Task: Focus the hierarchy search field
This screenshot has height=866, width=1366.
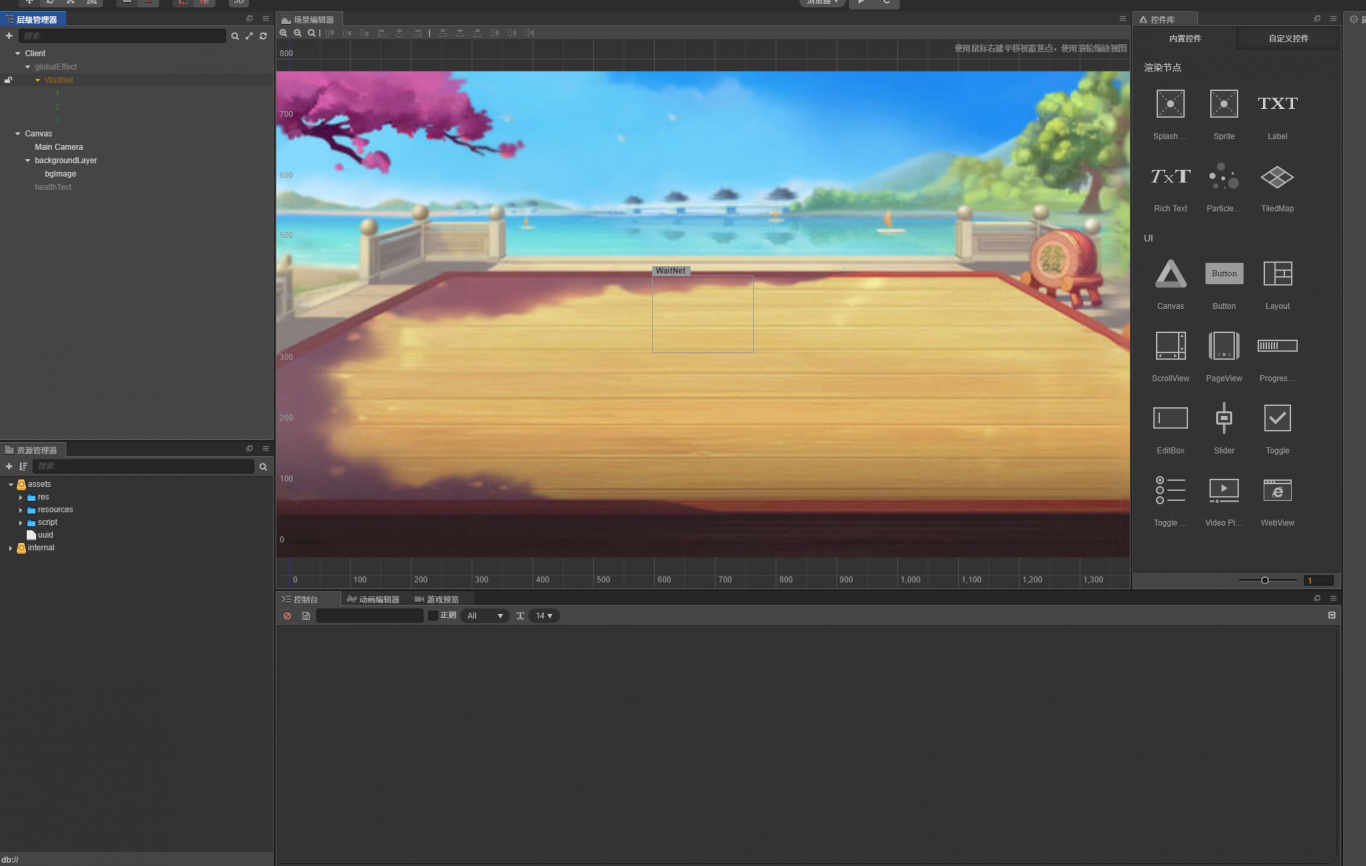Action: [x=122, y=36]
